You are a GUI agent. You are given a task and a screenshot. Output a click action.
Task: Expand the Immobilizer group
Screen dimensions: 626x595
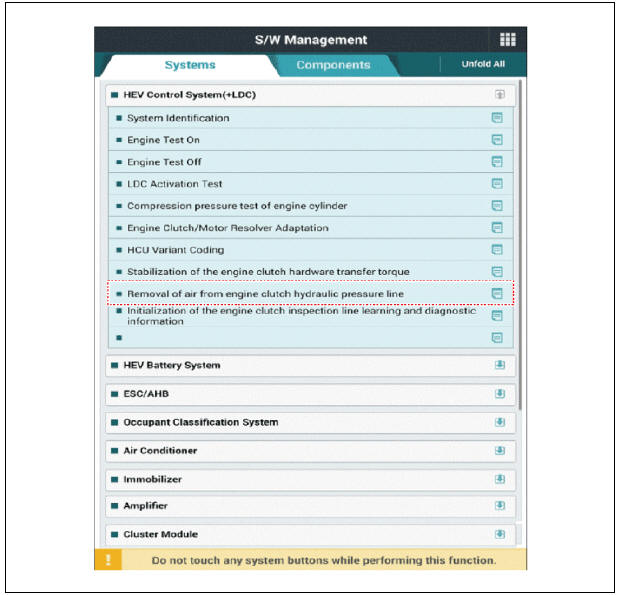point(499,479)
